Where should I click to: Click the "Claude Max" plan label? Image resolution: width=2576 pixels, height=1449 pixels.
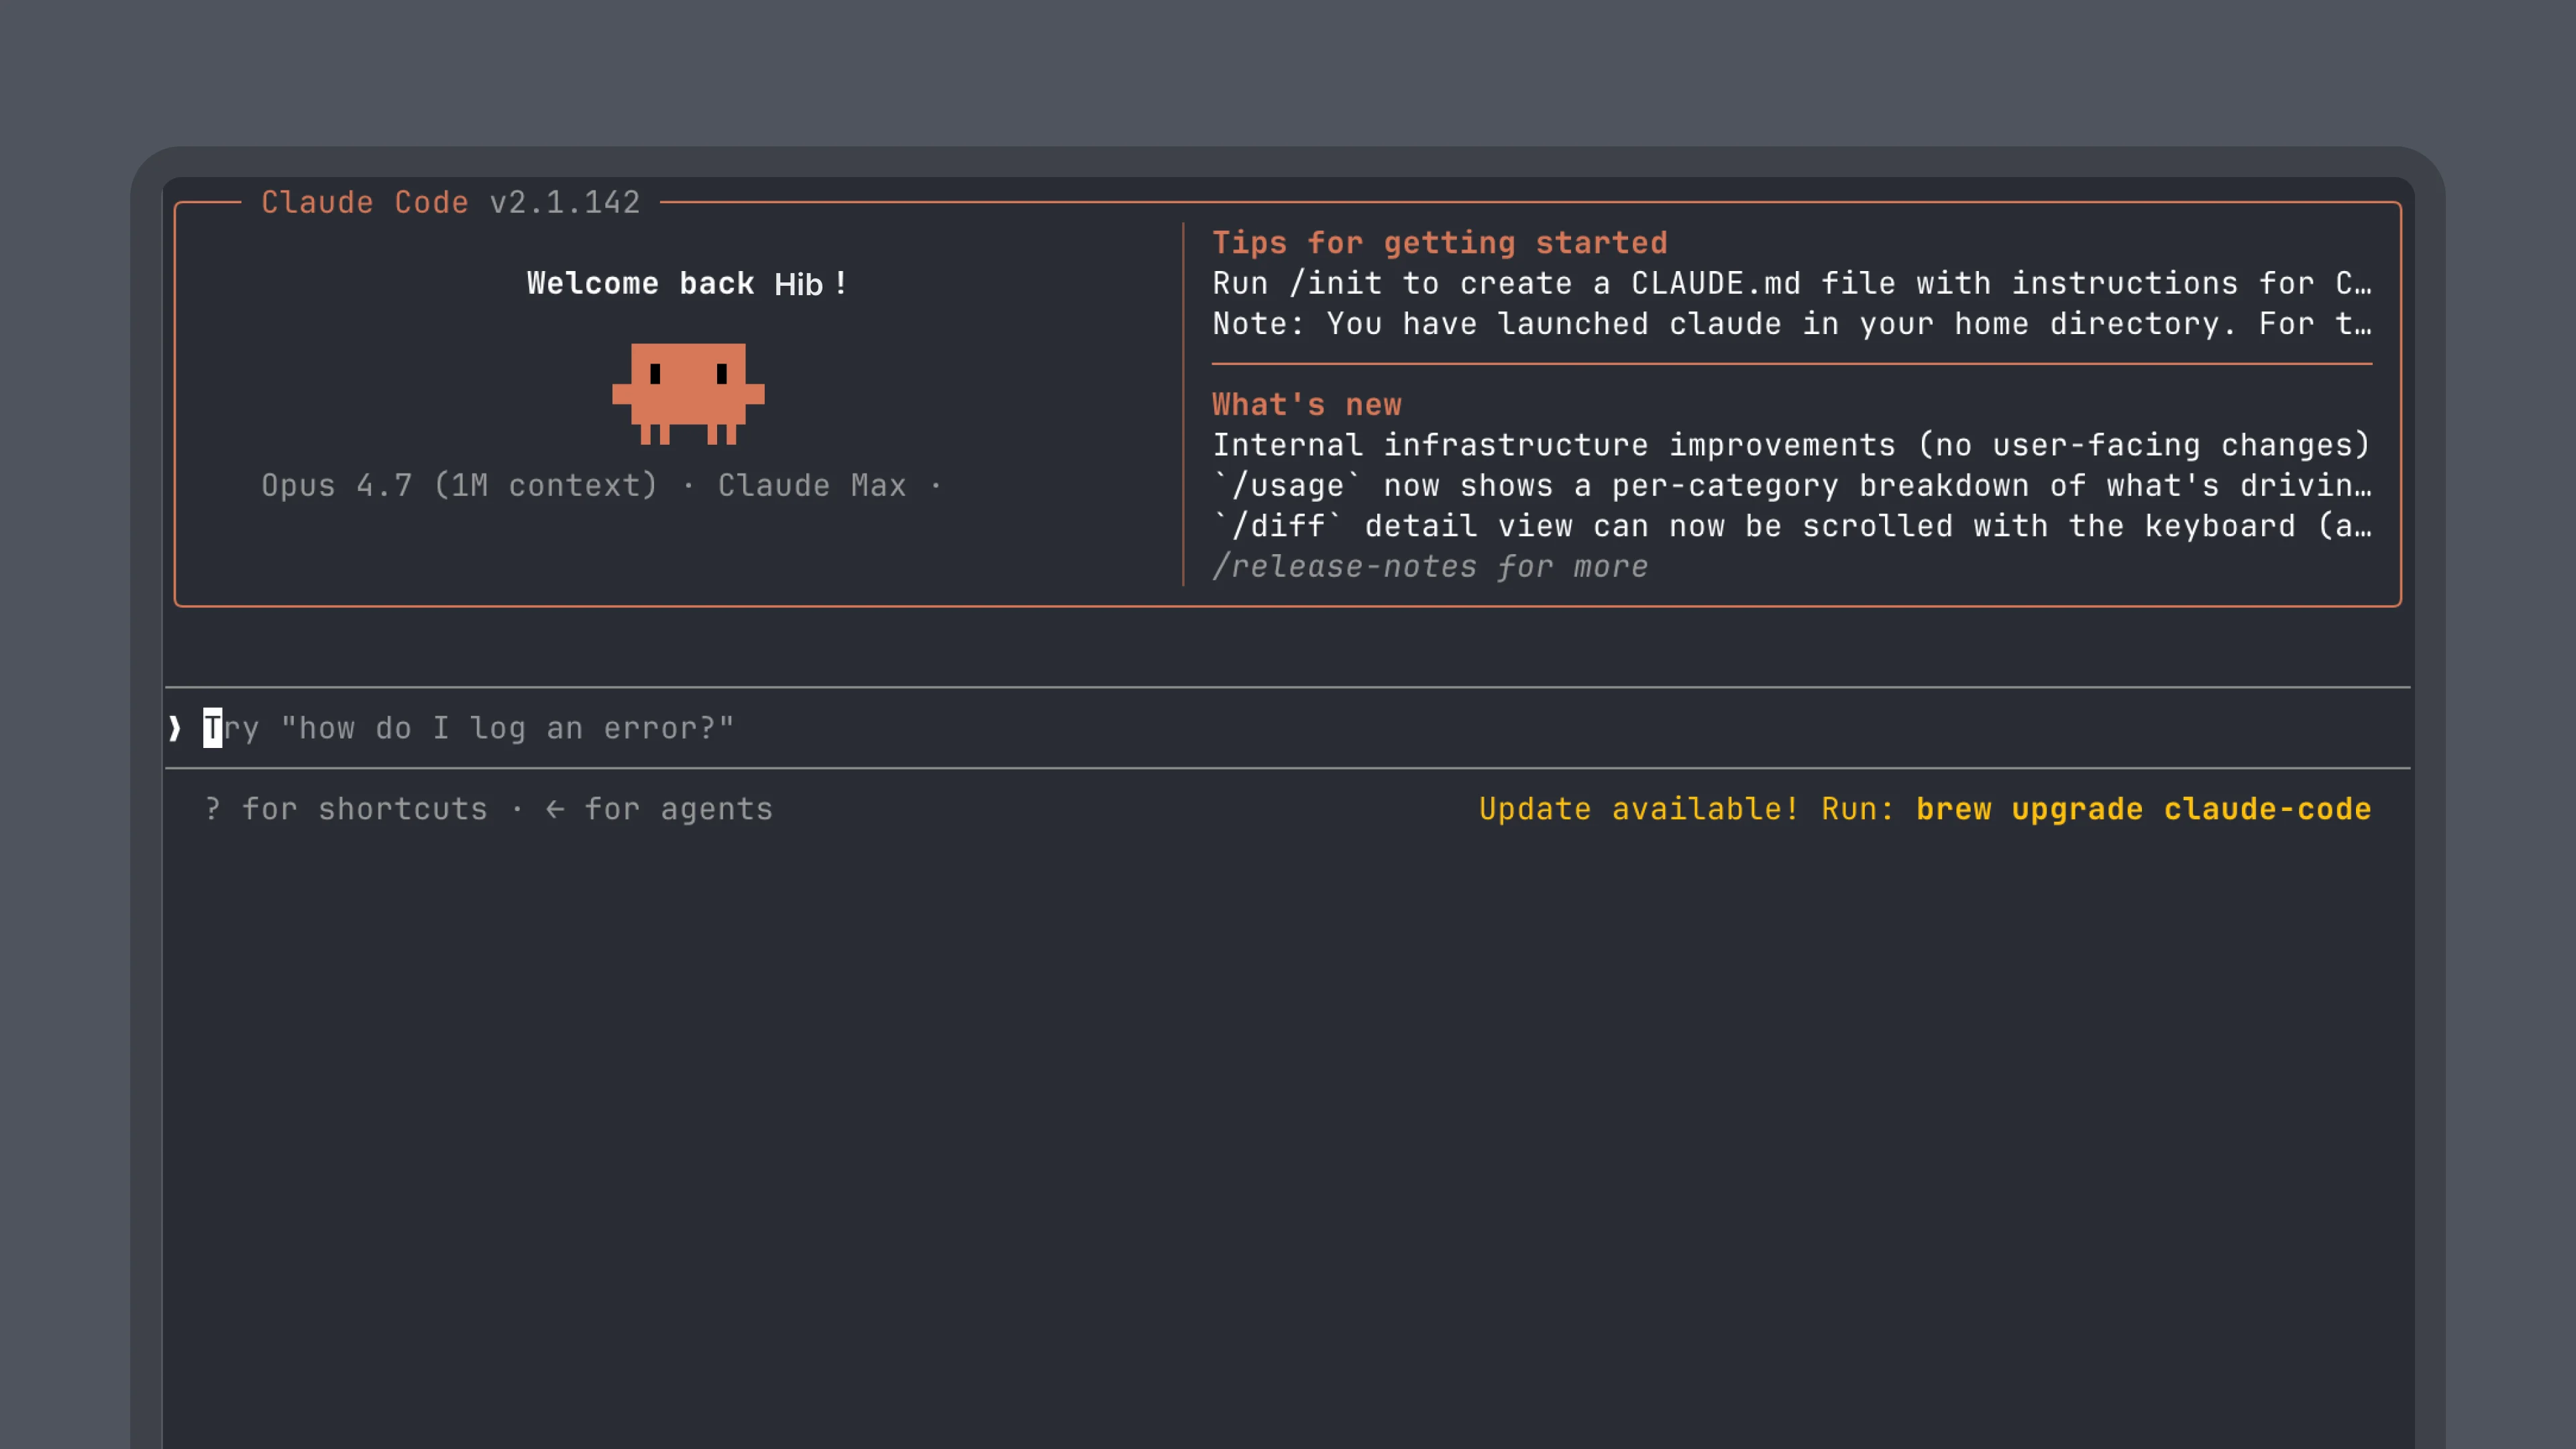[812, 486]
